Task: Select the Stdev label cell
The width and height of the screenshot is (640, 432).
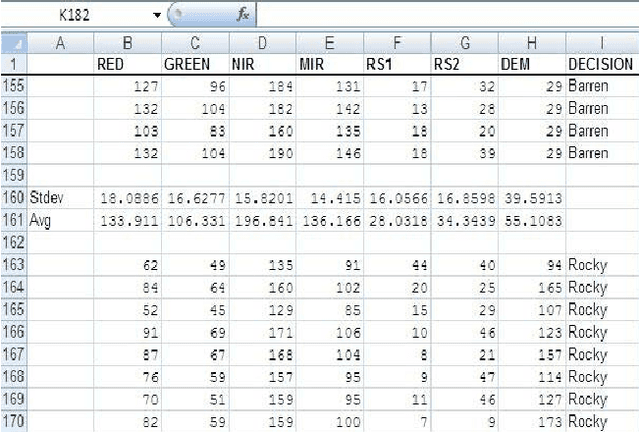Action: coord(59,196)
